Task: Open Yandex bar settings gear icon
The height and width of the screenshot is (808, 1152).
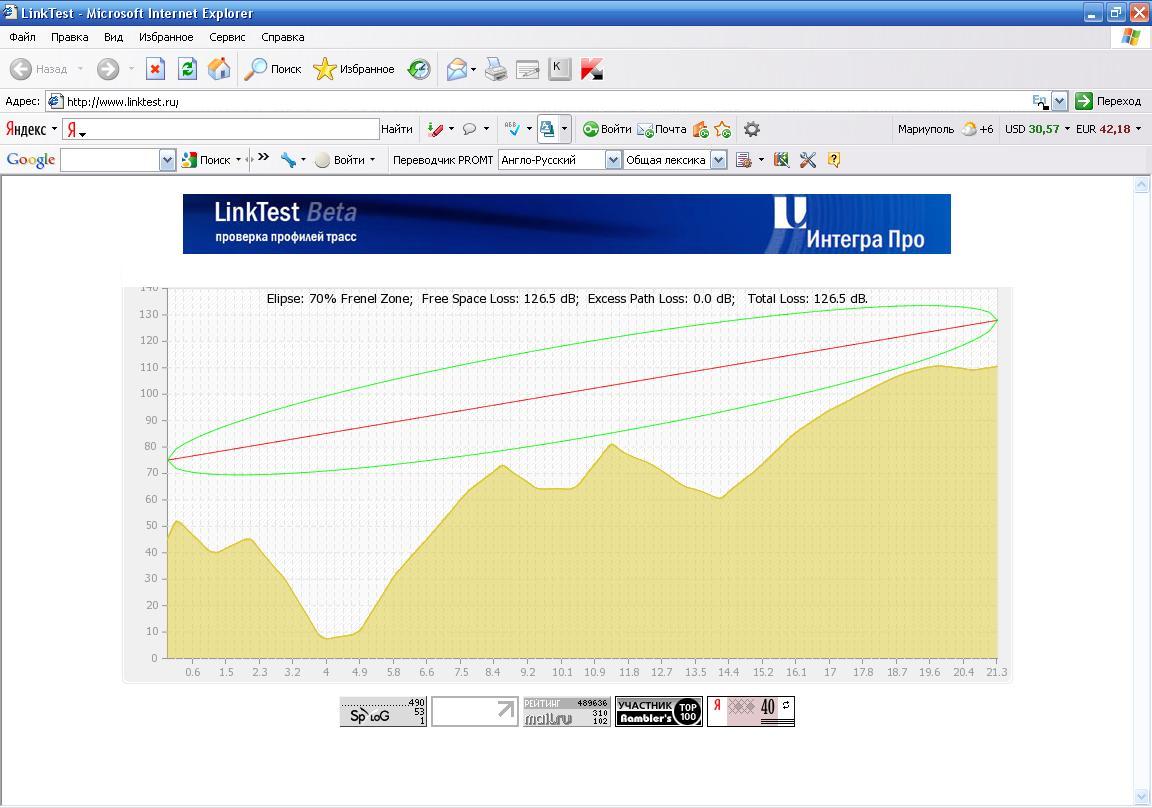Action: pos(752,129)
